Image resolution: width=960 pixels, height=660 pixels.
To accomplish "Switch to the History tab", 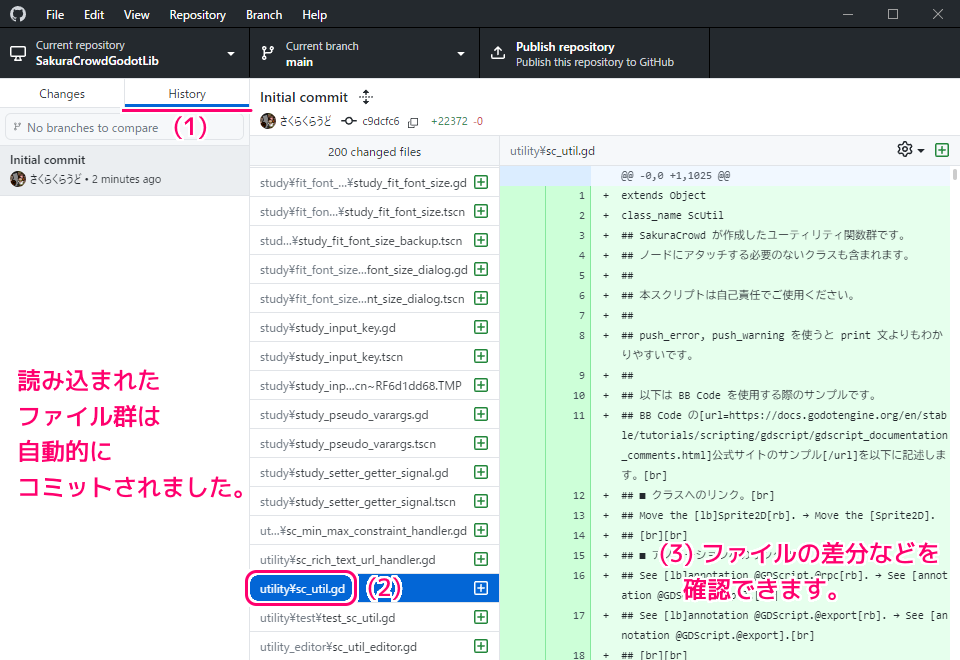I will 187,94.
